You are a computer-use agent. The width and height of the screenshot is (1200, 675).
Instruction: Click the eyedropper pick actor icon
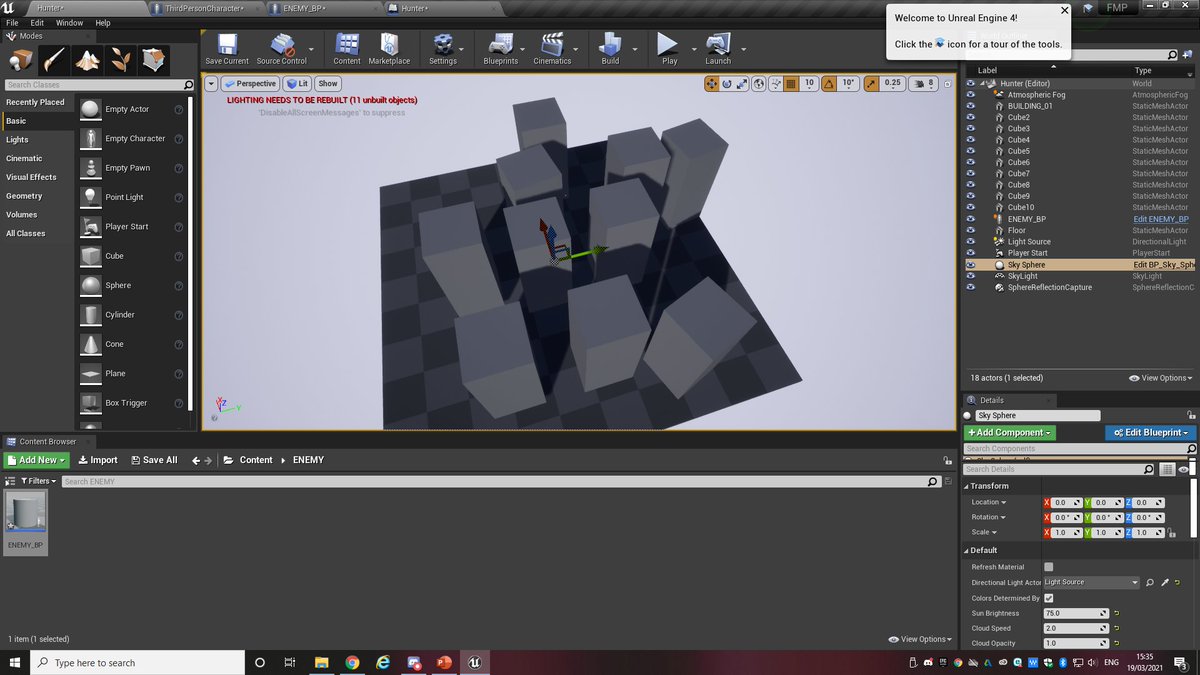click(1165, 582)
